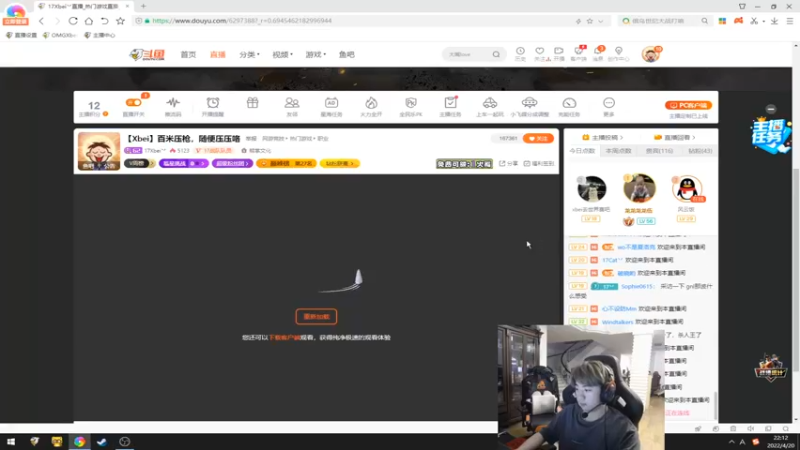The height and width of the screenshot is (450, 800).
Task: Click the car icon in the streamer toolbar
Action: click(x=490, y=103)
